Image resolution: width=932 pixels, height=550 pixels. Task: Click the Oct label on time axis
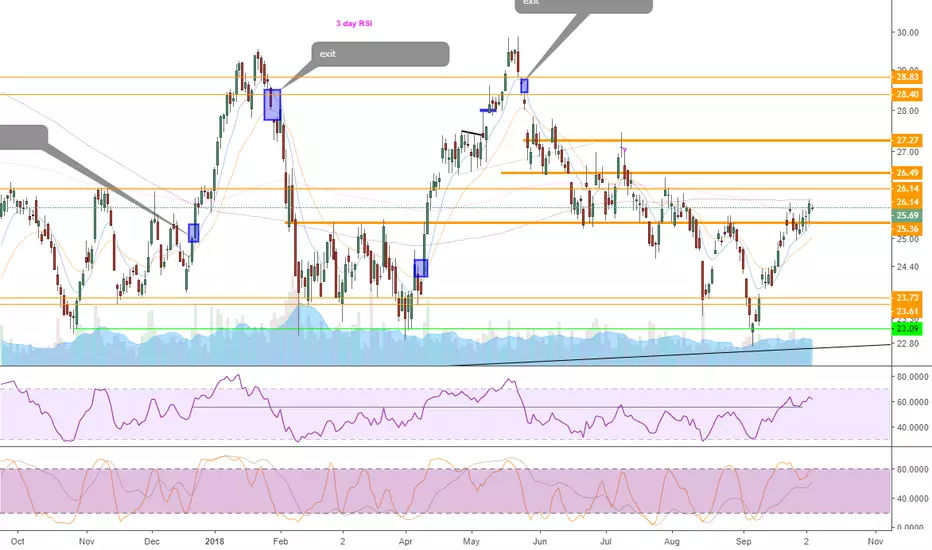(18, 542)
